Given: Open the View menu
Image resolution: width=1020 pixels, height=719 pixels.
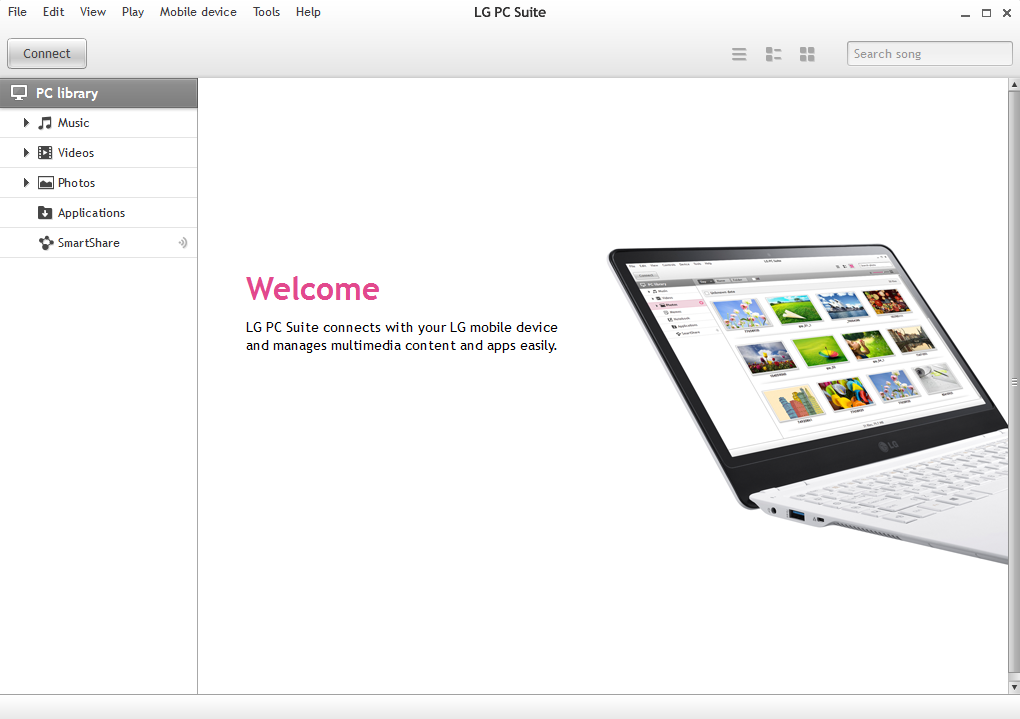Looking at the screenshot, I should 93,12.
